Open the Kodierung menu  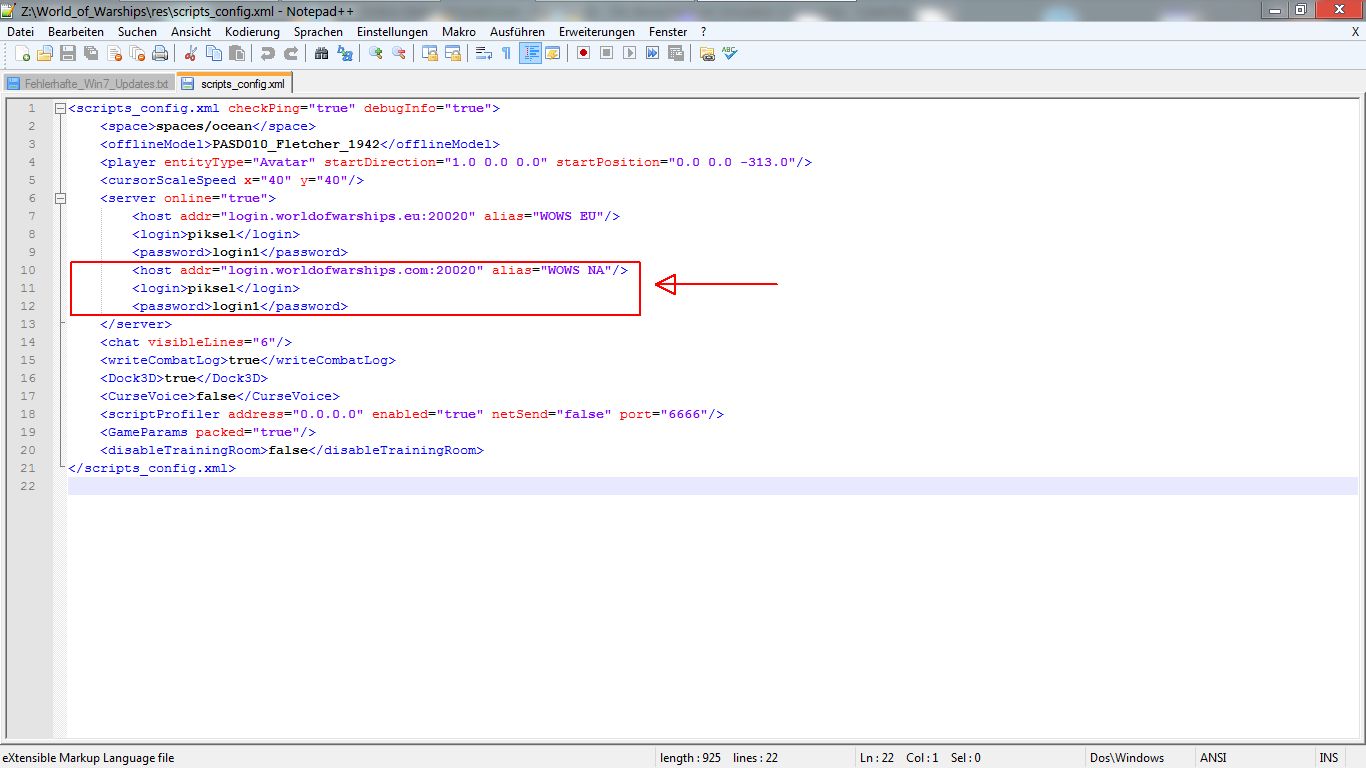[252, 32]
